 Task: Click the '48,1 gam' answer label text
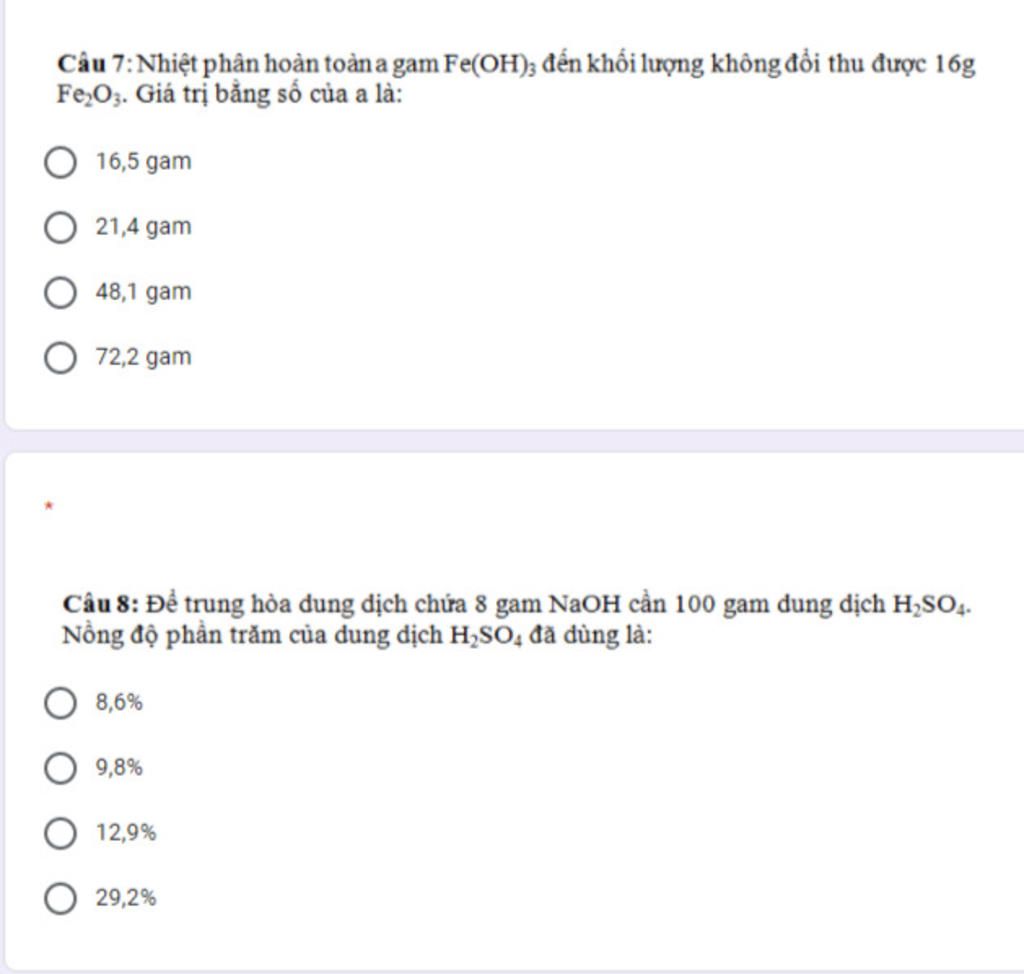tap(144, 291)
